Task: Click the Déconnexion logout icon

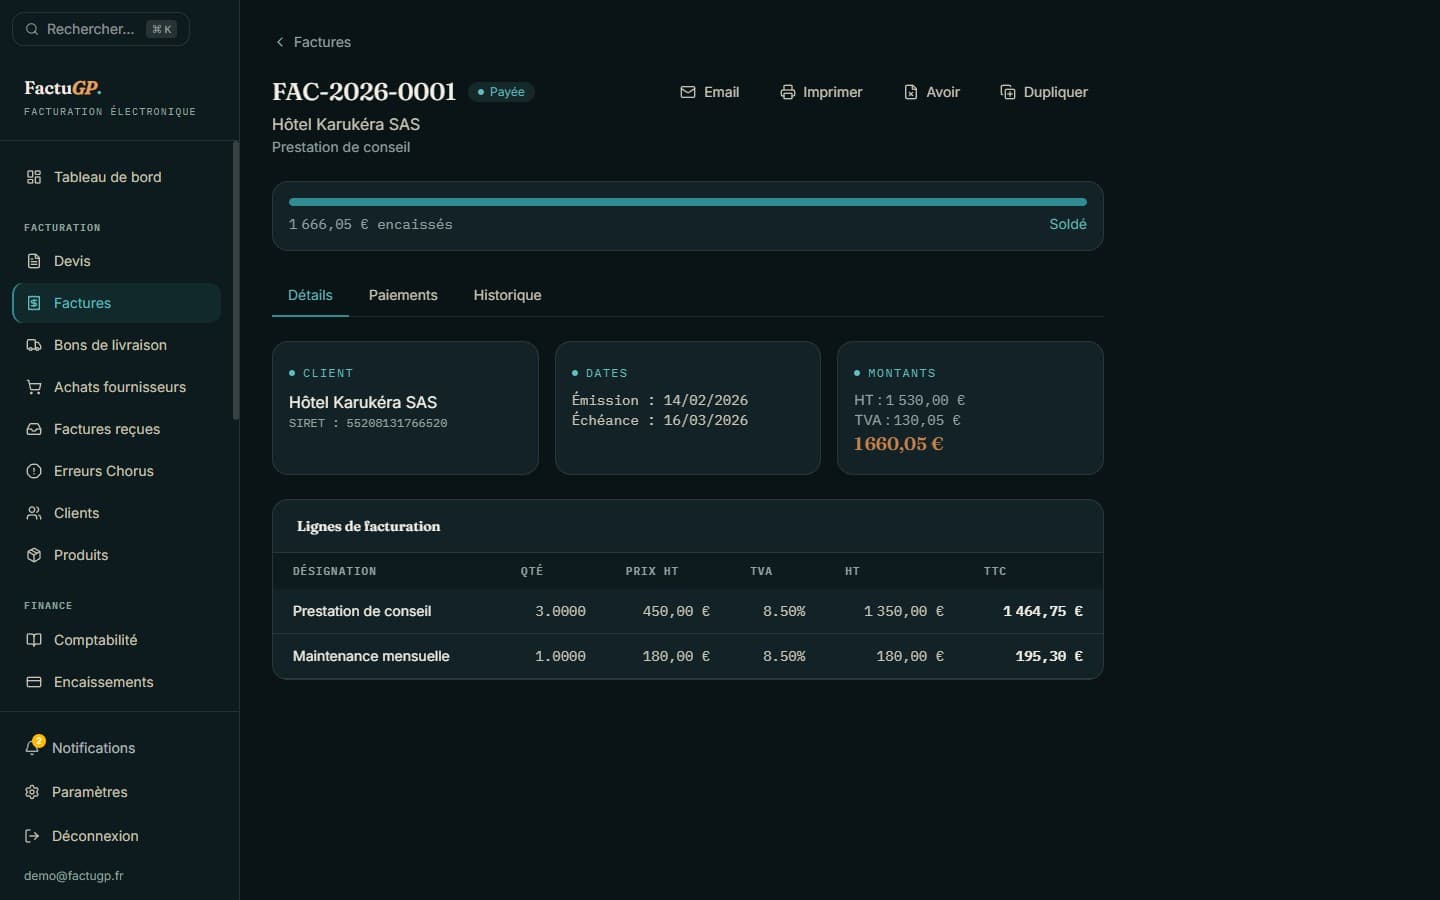Action: [x=32, y=836]
